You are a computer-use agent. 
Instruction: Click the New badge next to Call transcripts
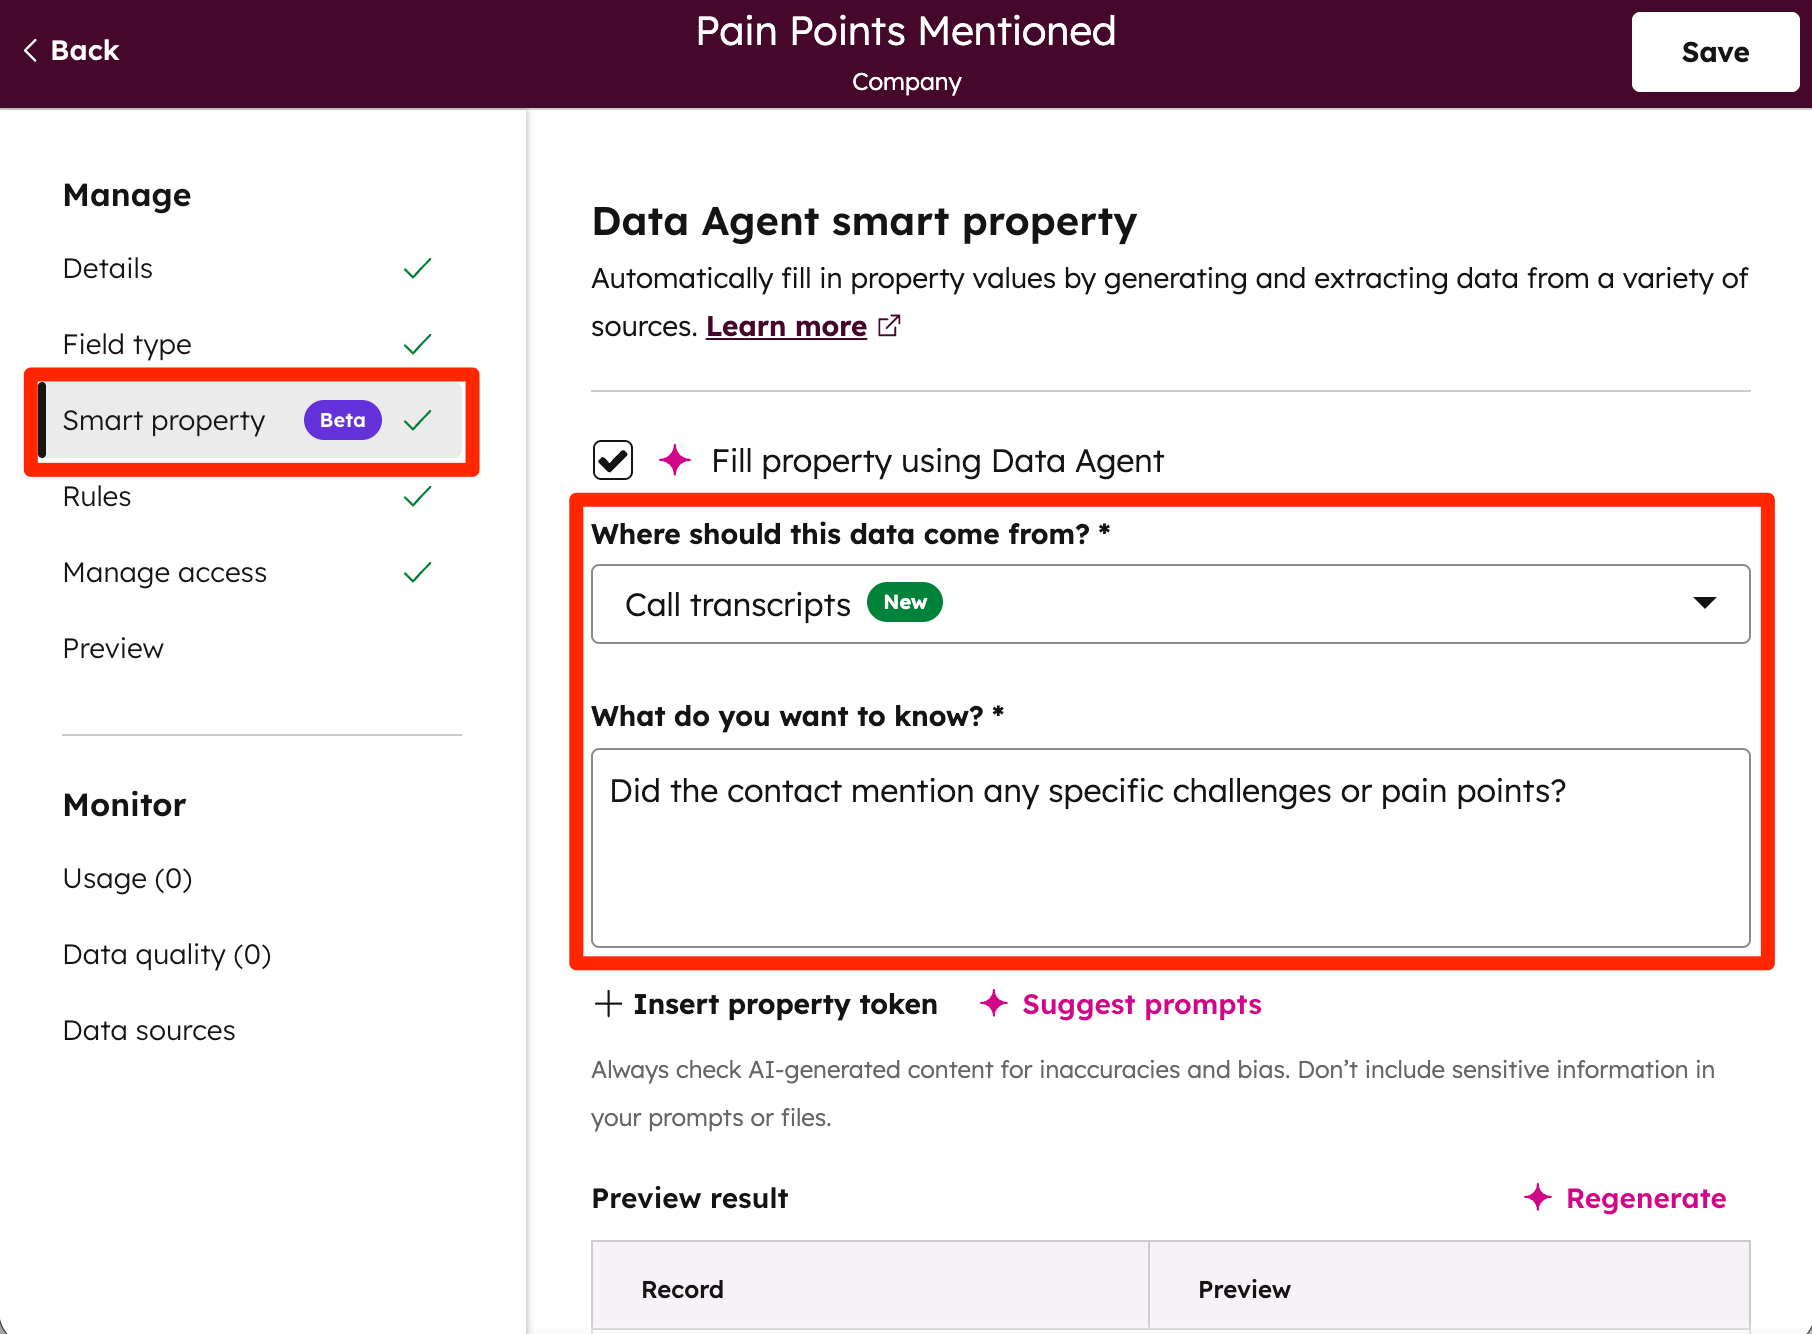click(x=904, y=602)
